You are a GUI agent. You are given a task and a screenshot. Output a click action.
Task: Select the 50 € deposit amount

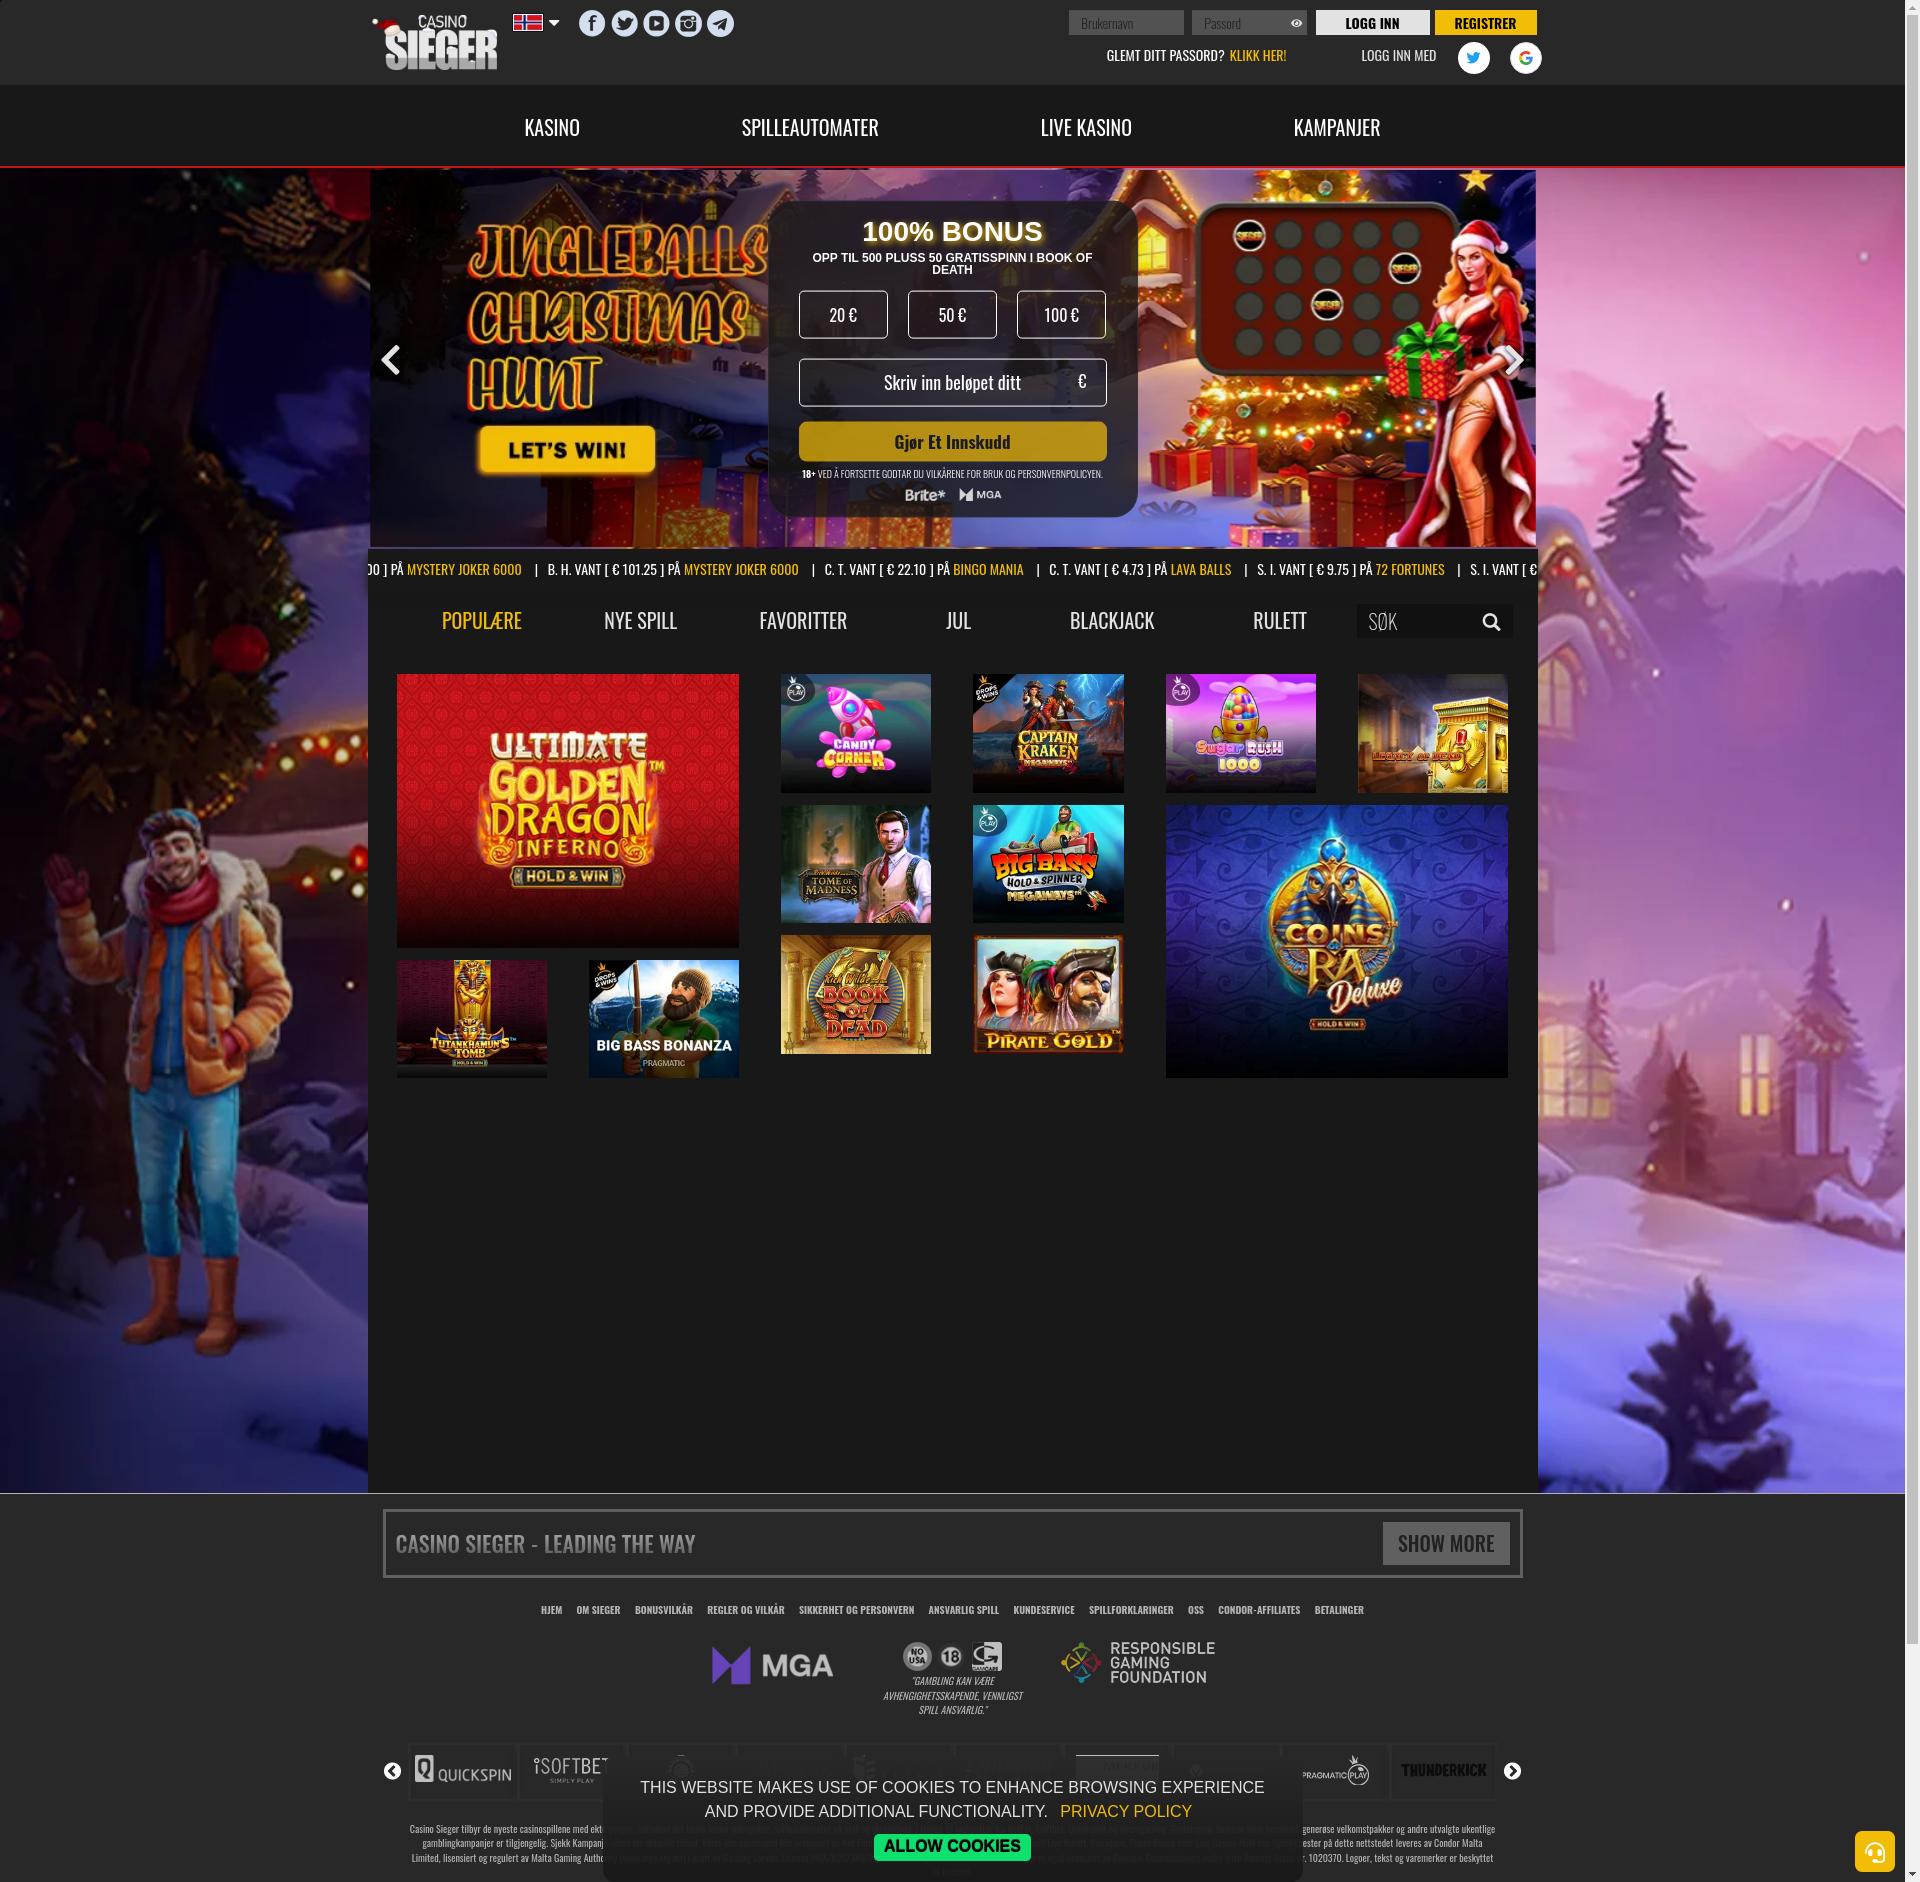pyautogui.click(x=952, y=315)
